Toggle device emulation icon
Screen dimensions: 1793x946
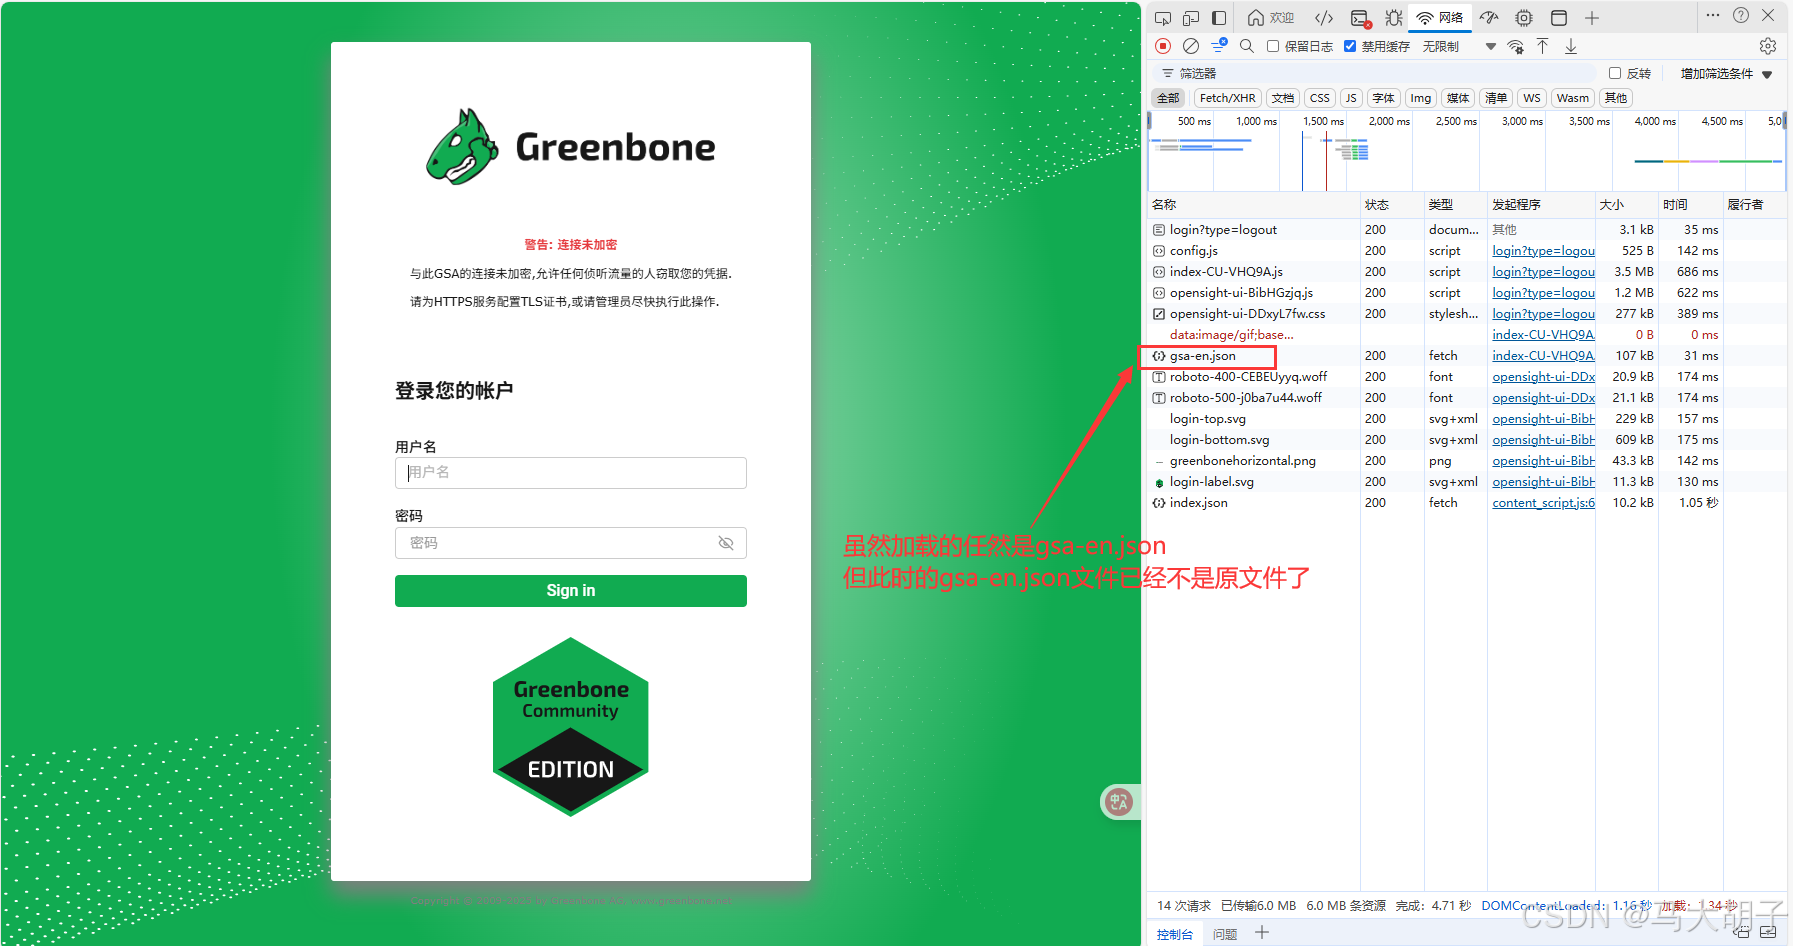pos(1190,18)
